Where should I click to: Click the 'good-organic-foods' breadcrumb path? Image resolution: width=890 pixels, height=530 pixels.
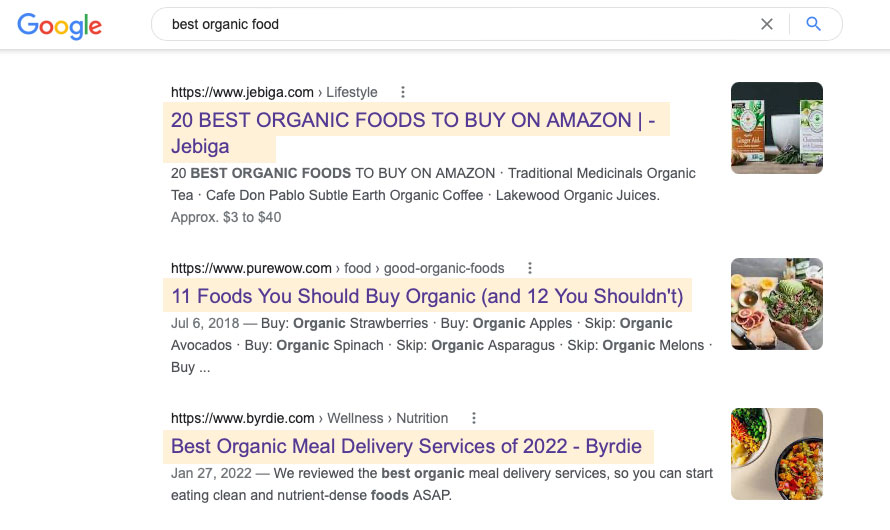tap(444, 268)
